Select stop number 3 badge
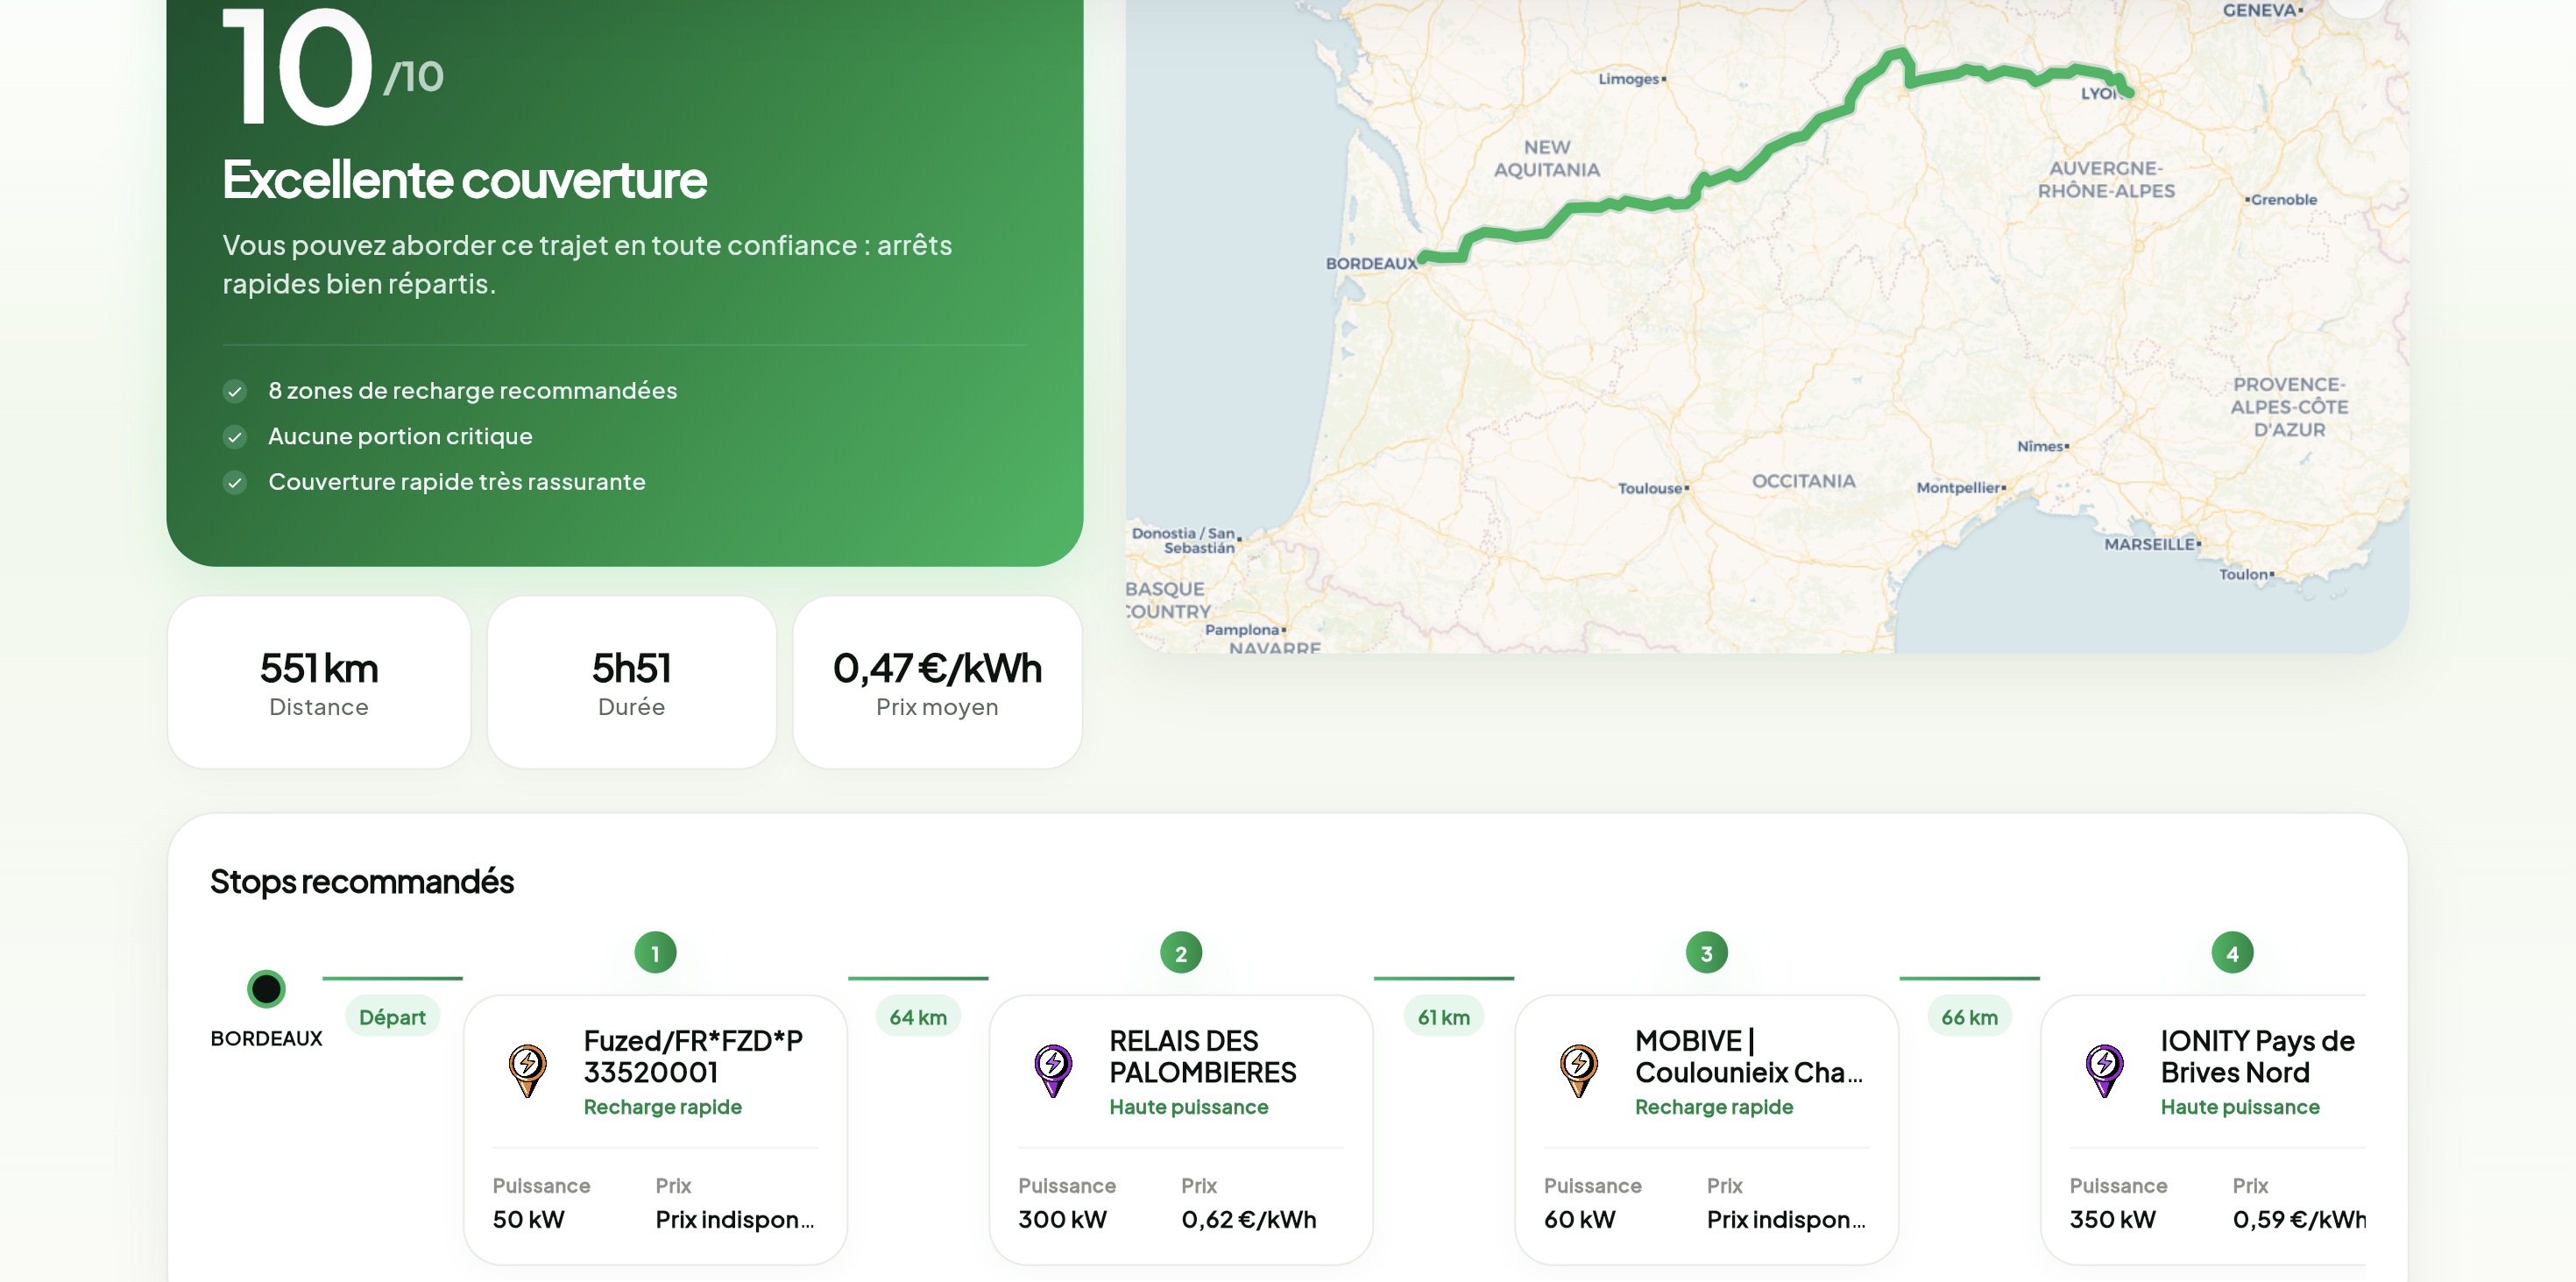Image resolution: width=2576 pixels, height=1282 pixels. (x=1707, y=953)
